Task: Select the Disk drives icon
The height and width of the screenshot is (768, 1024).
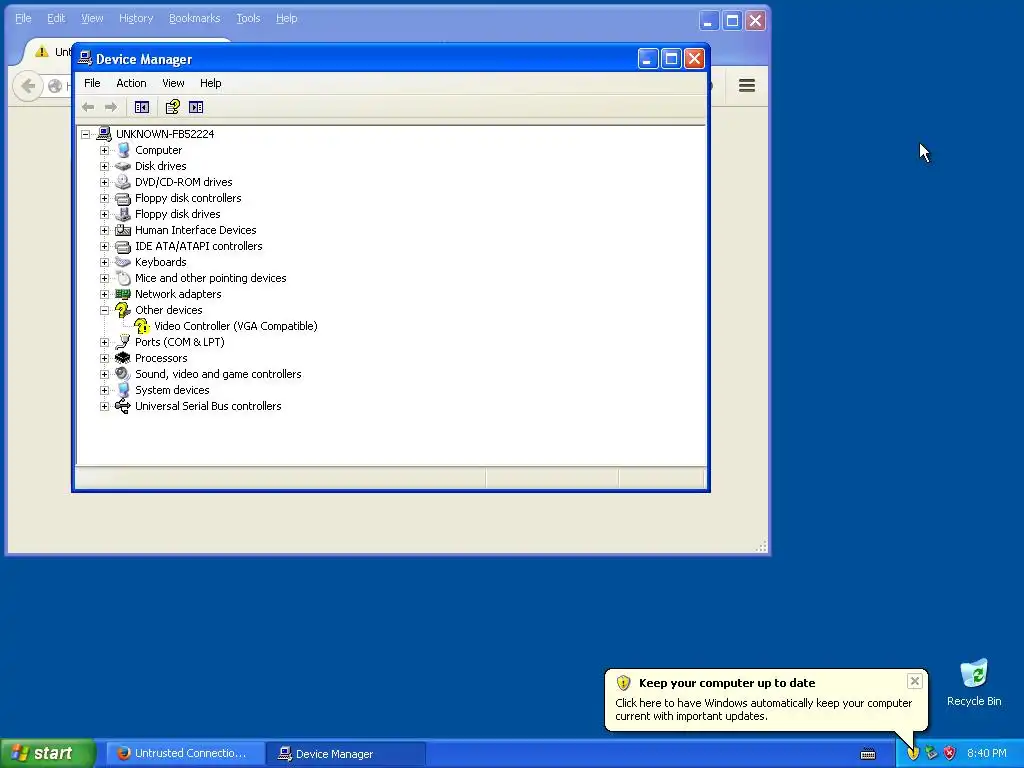Action: click(x=123, y=166)
